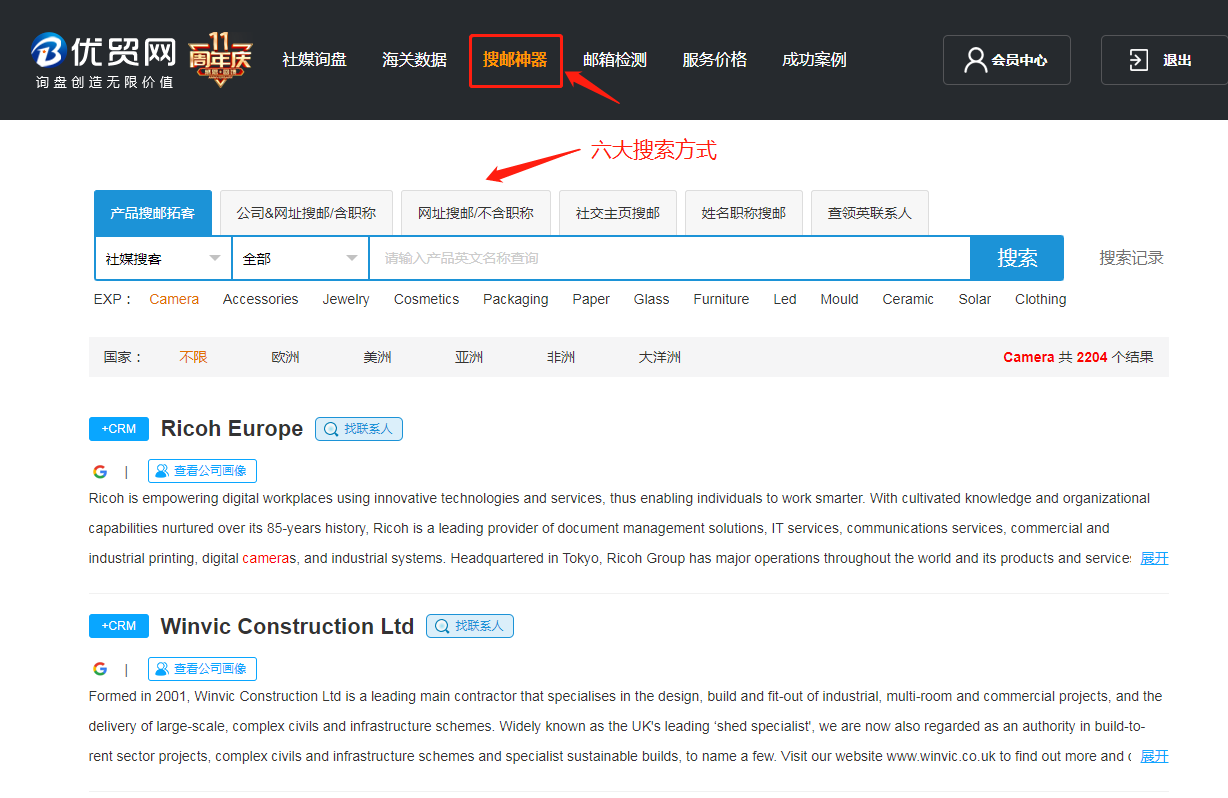Click the Google icon under Winvic Construction Ltd

[x=100, y=670]
